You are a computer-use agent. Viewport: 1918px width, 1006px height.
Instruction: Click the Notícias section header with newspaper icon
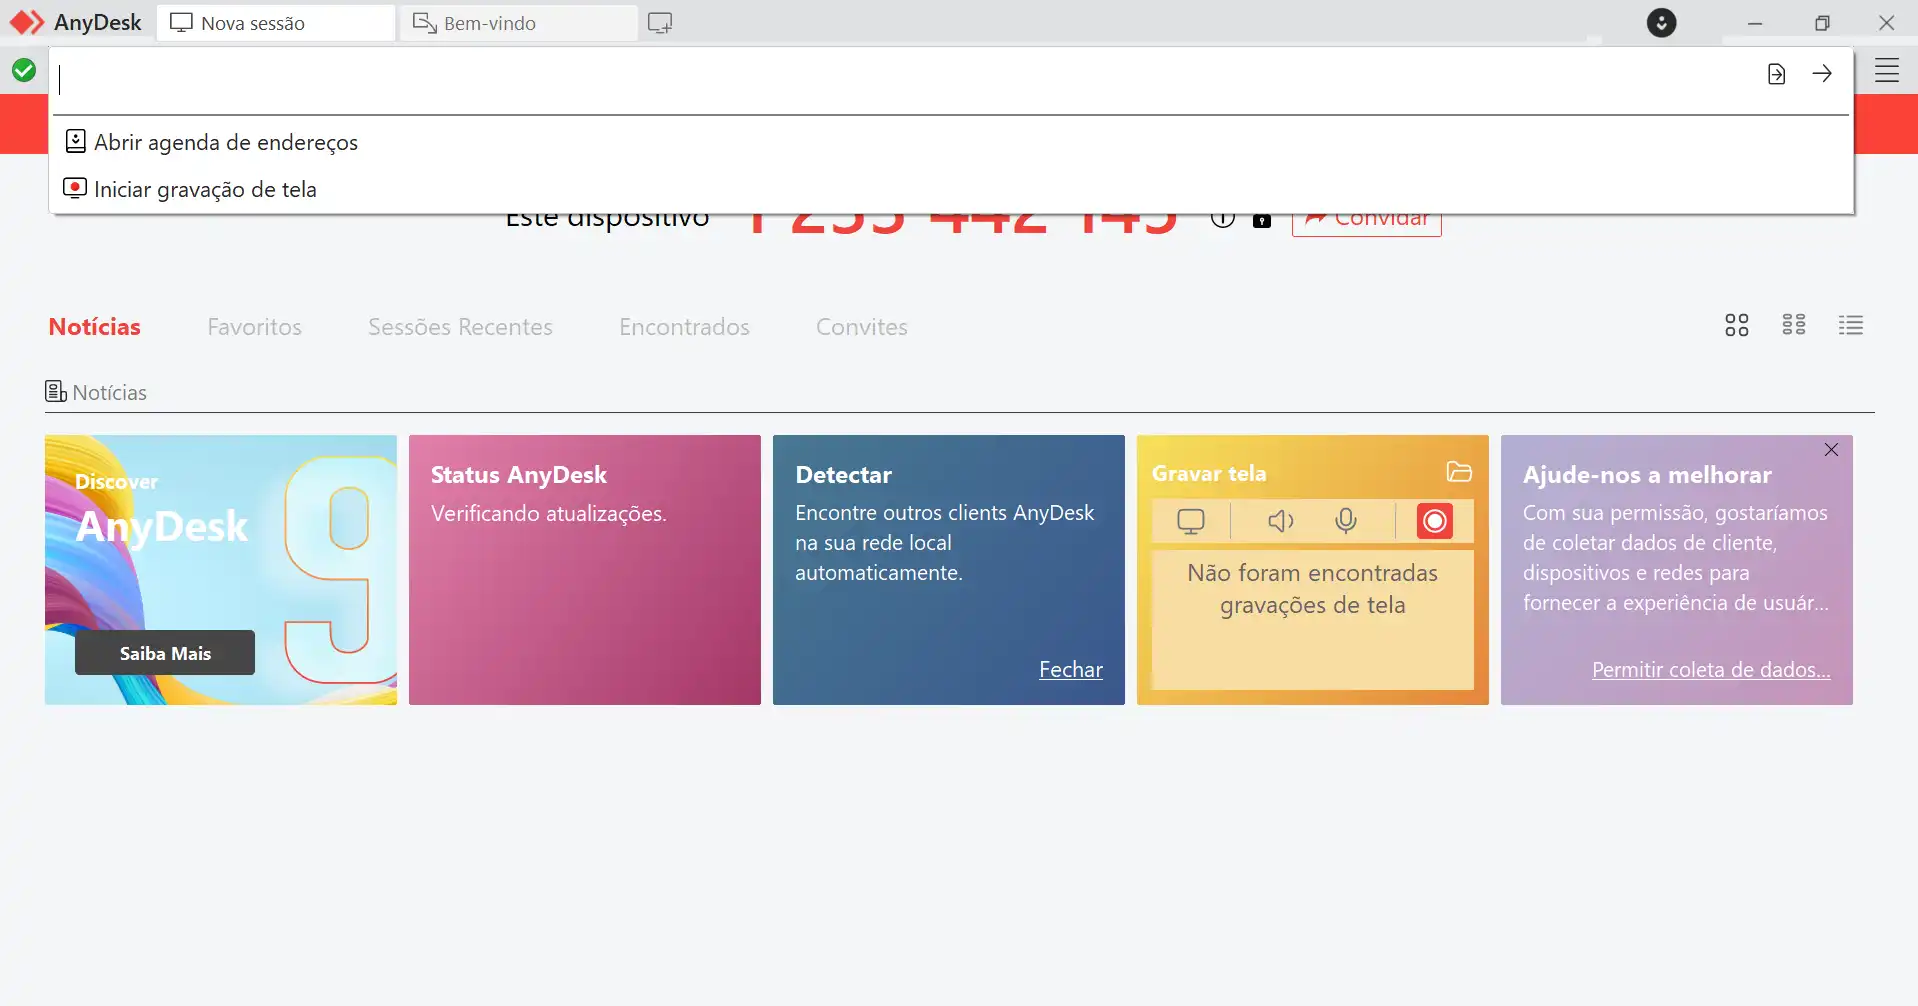coord(96,392)
